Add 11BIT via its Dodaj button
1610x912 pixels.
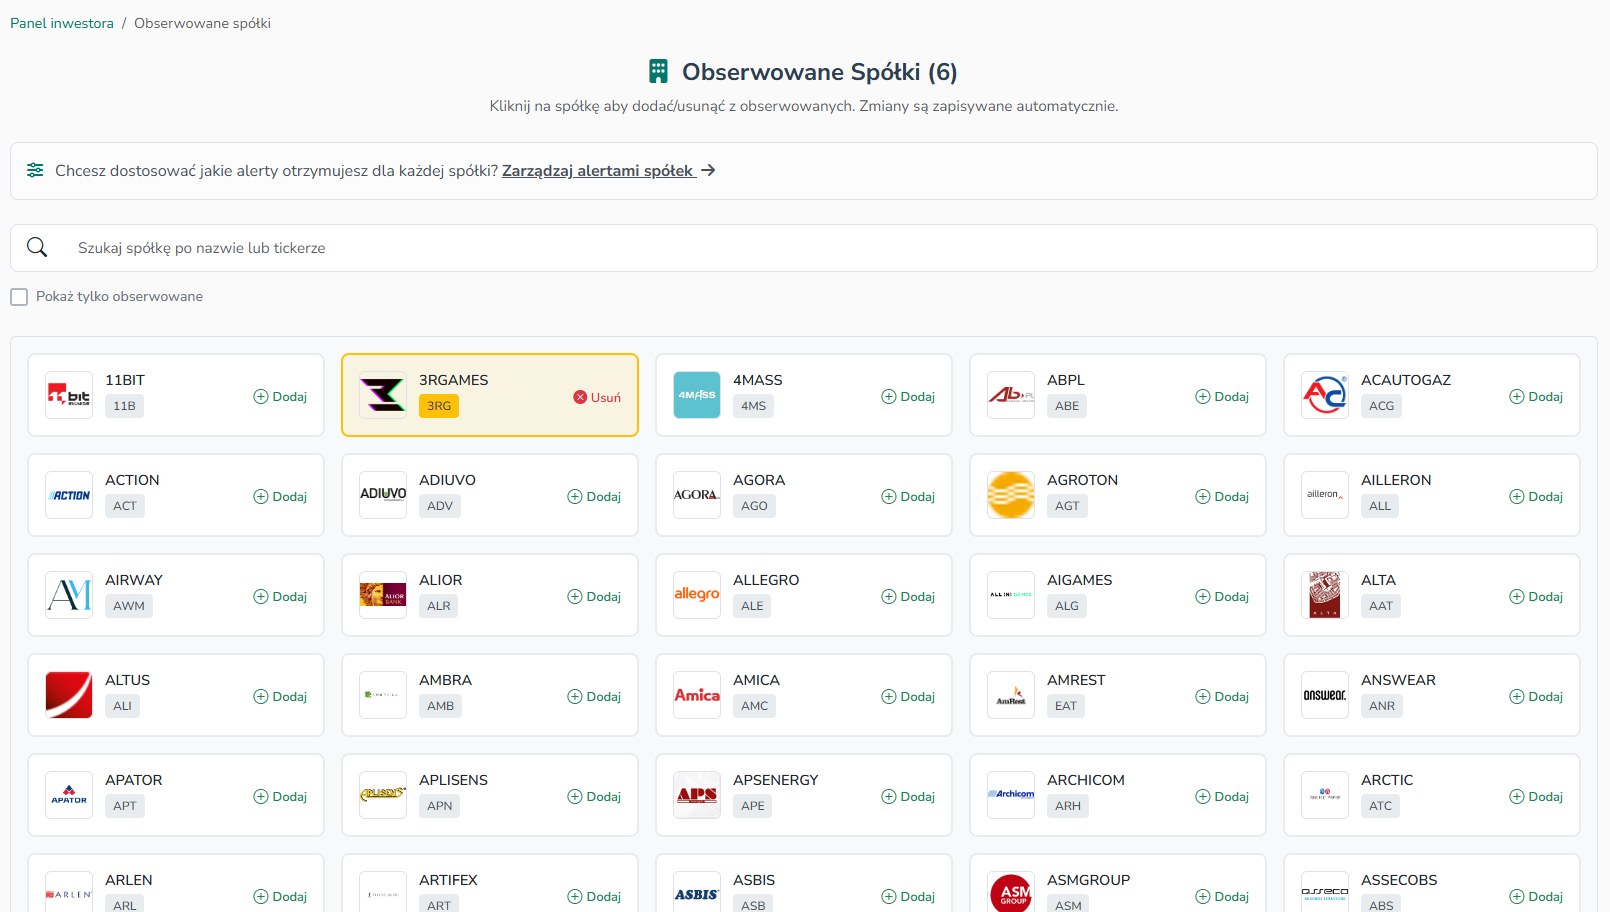280,396
